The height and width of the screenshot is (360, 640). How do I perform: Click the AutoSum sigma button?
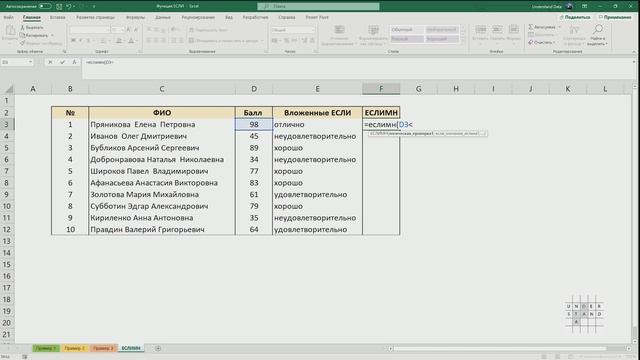click(x=542, y=27)
